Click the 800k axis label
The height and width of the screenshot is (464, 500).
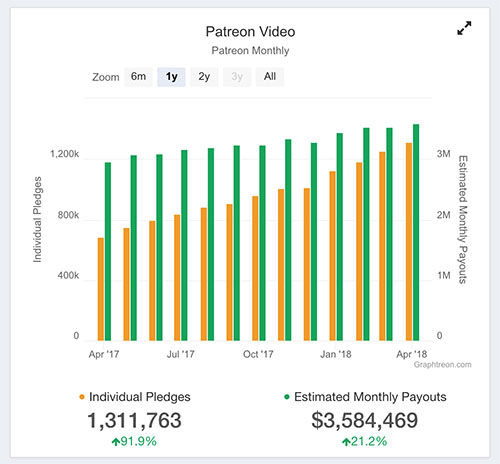pos(68,215)
